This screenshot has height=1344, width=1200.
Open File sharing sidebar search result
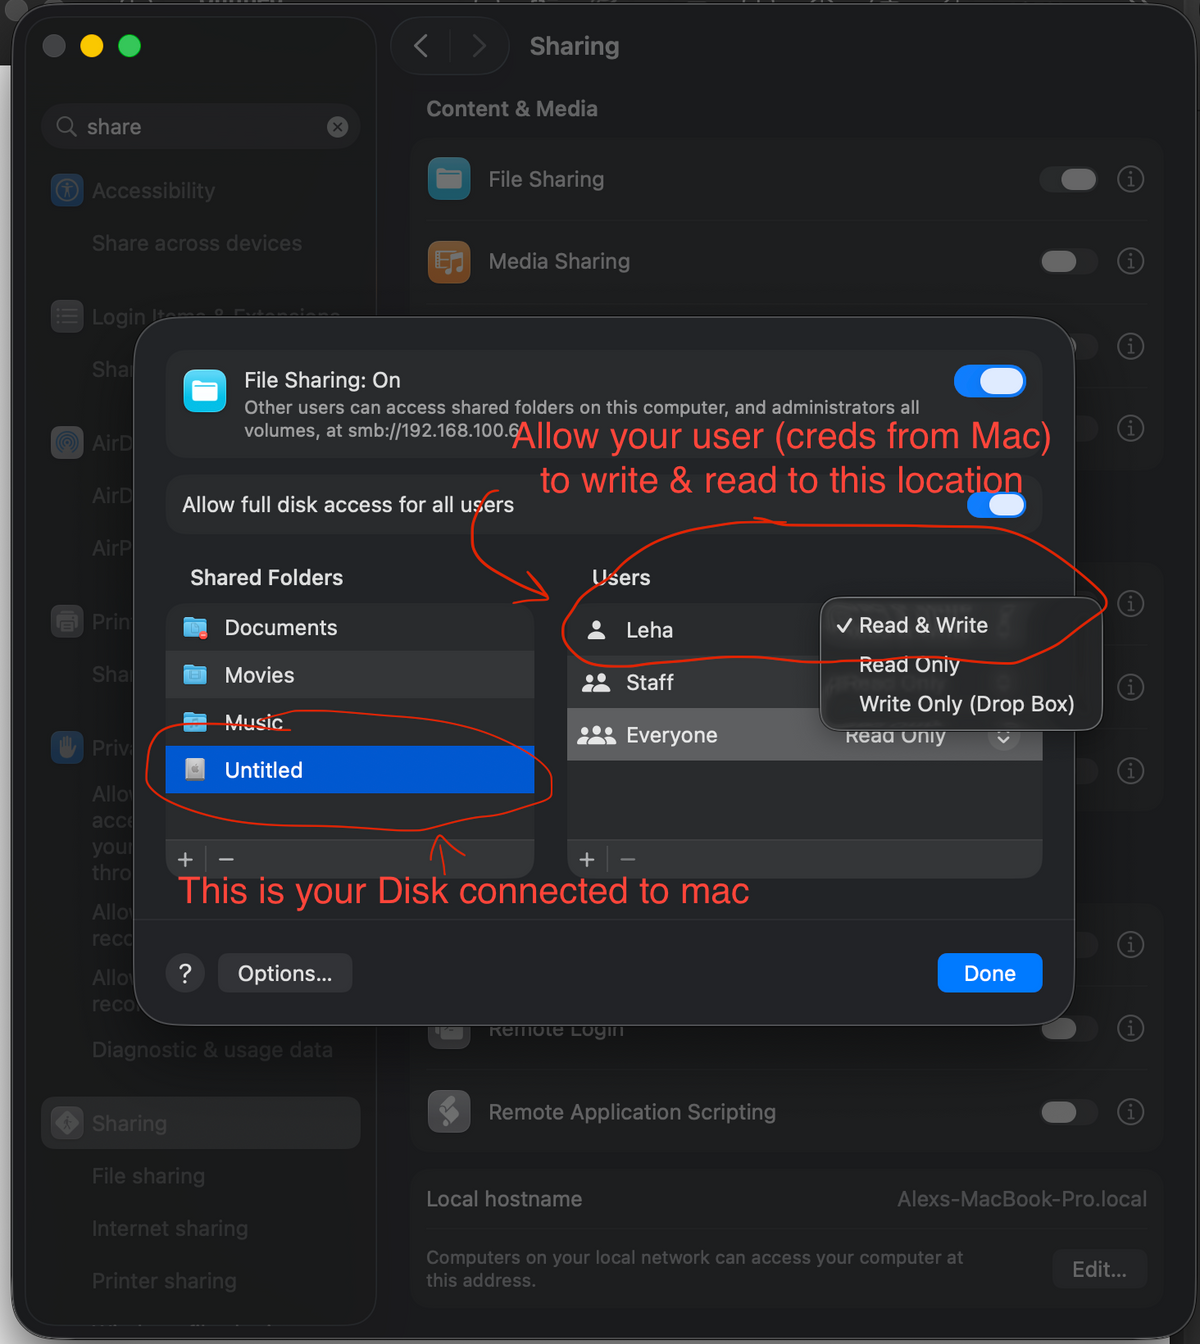pyautogui.click(x=149, y=1176)
